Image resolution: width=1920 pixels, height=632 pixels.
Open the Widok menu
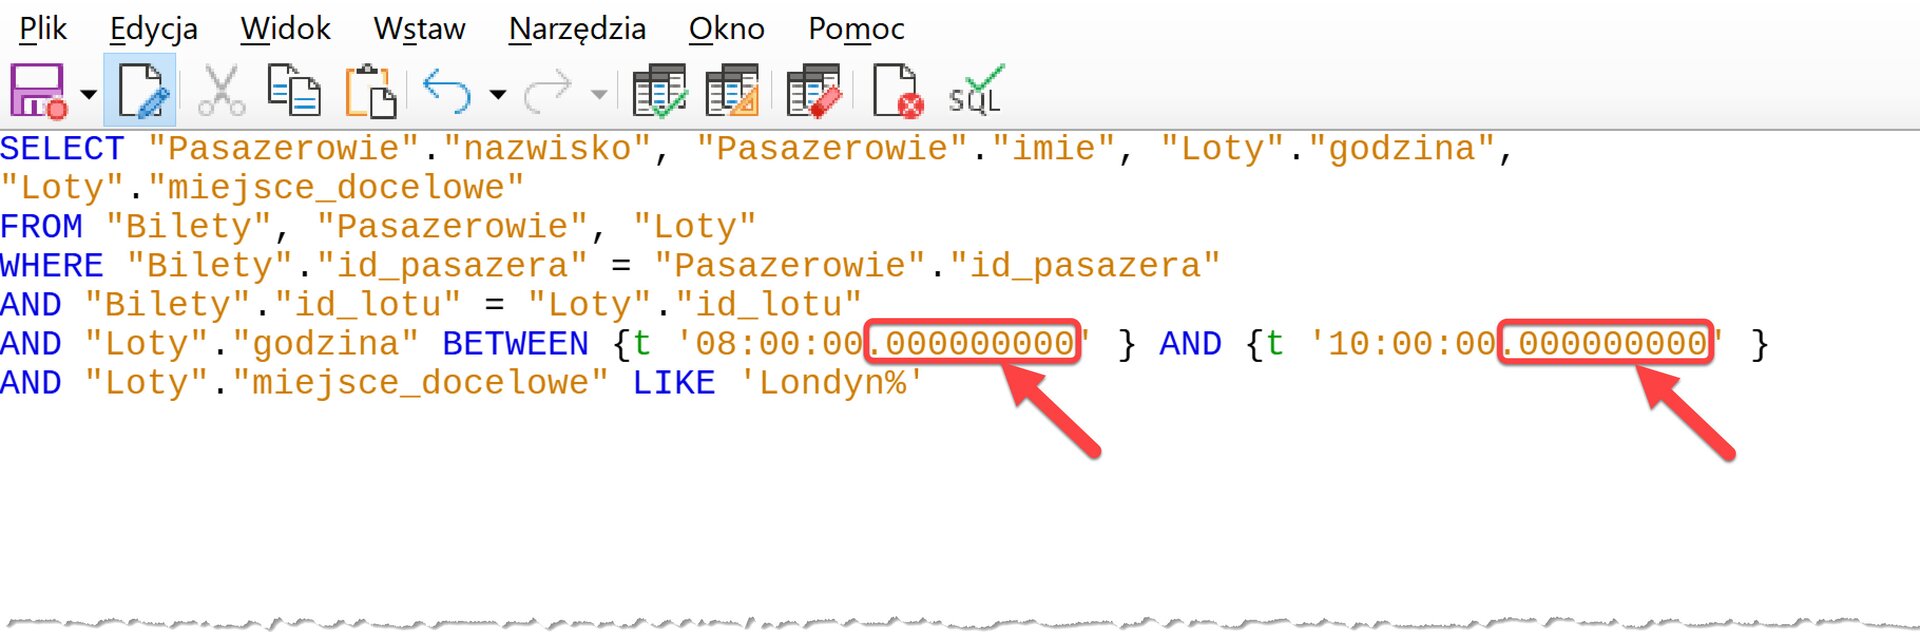[x=285, y=28]
